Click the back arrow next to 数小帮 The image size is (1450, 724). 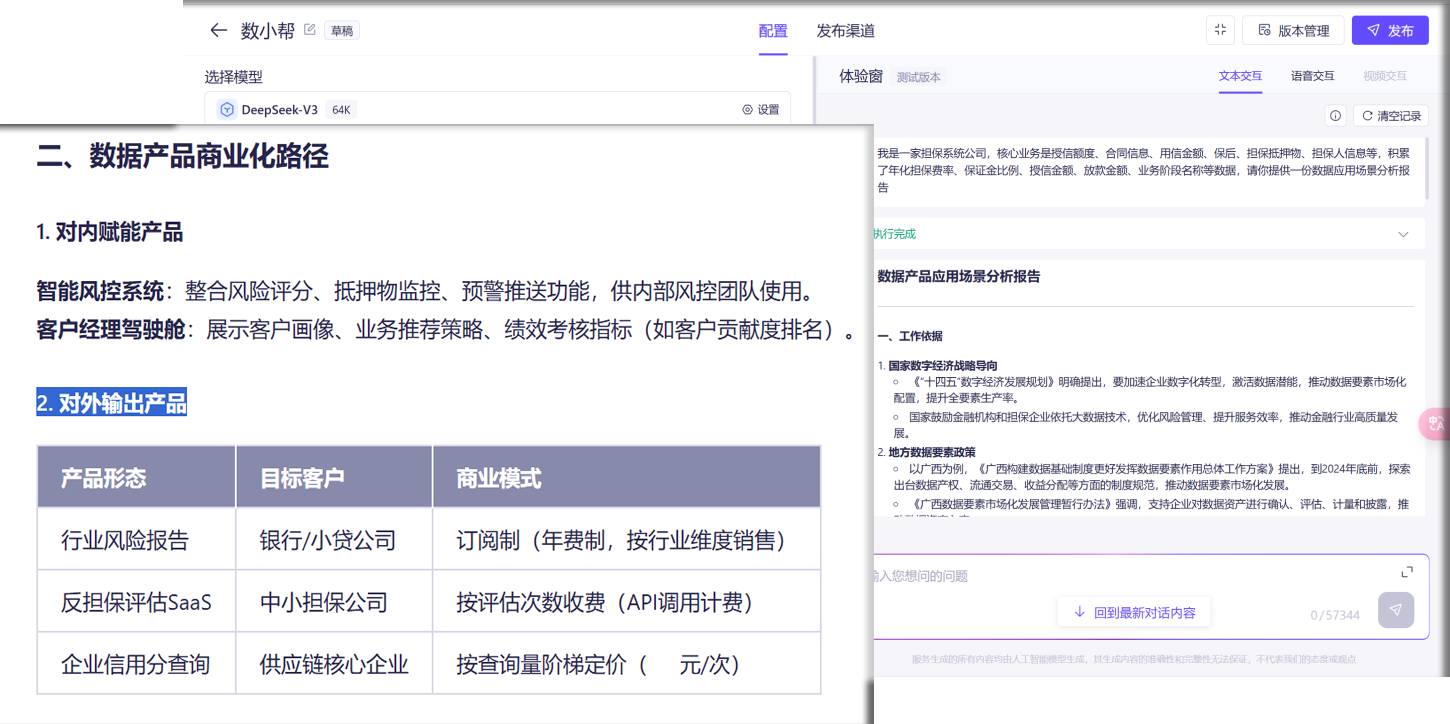pyautogui.click(x=218, y=30)
